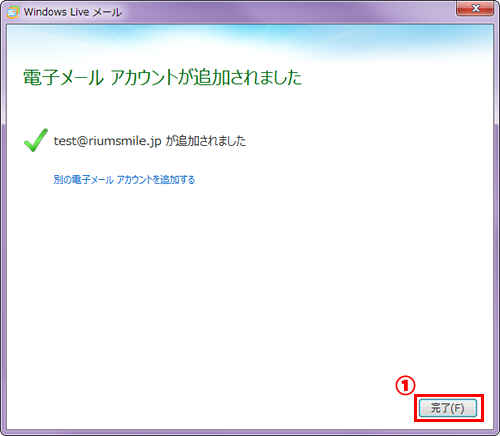
Task: Click the light blue banner above the heading
Action: (250, 42)
